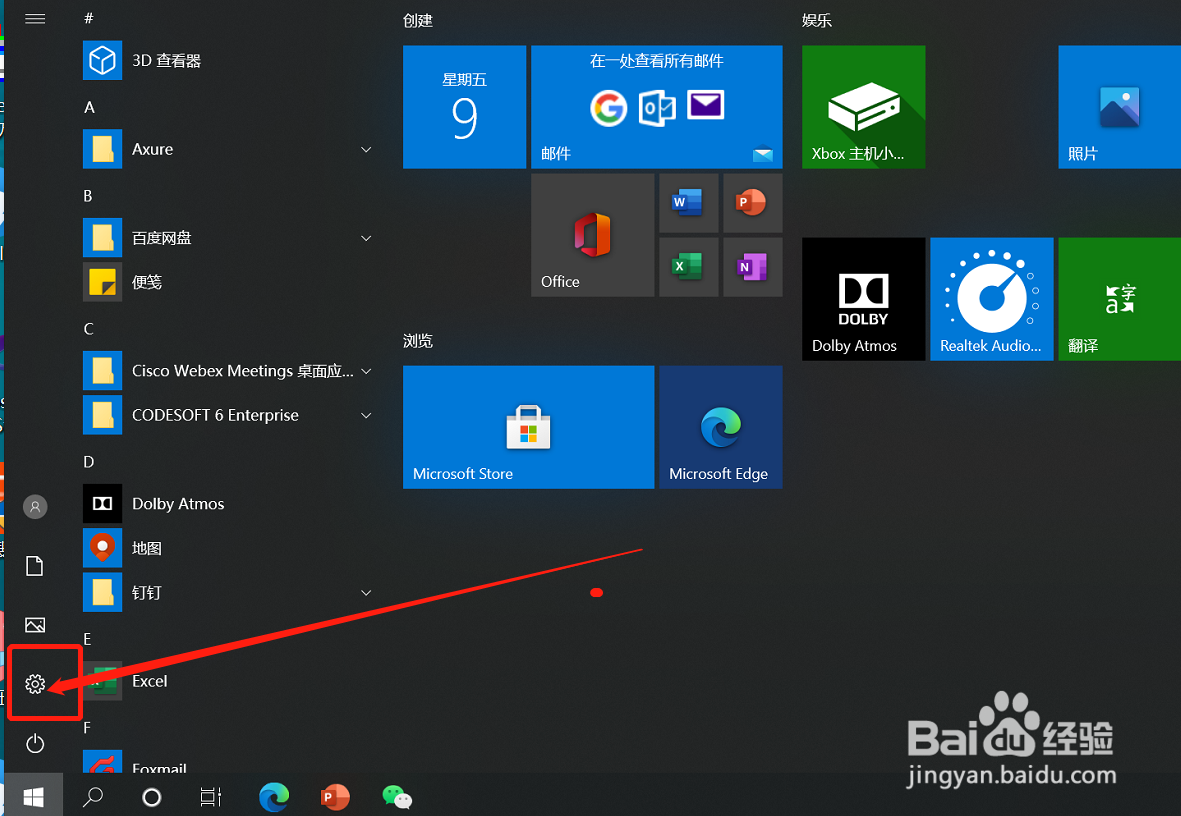
Task: Open PowerPoint from the taskbar
Action: (x=335, y=796)
